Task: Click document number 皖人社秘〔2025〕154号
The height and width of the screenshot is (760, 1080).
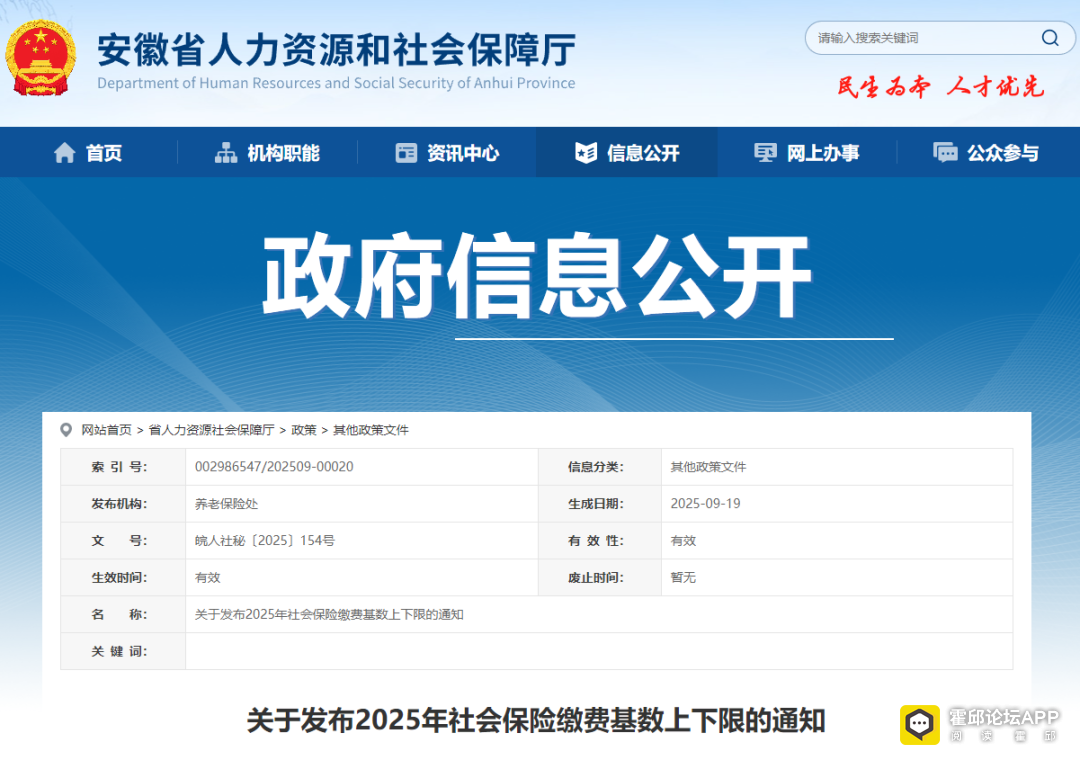Action: [264, 541]
